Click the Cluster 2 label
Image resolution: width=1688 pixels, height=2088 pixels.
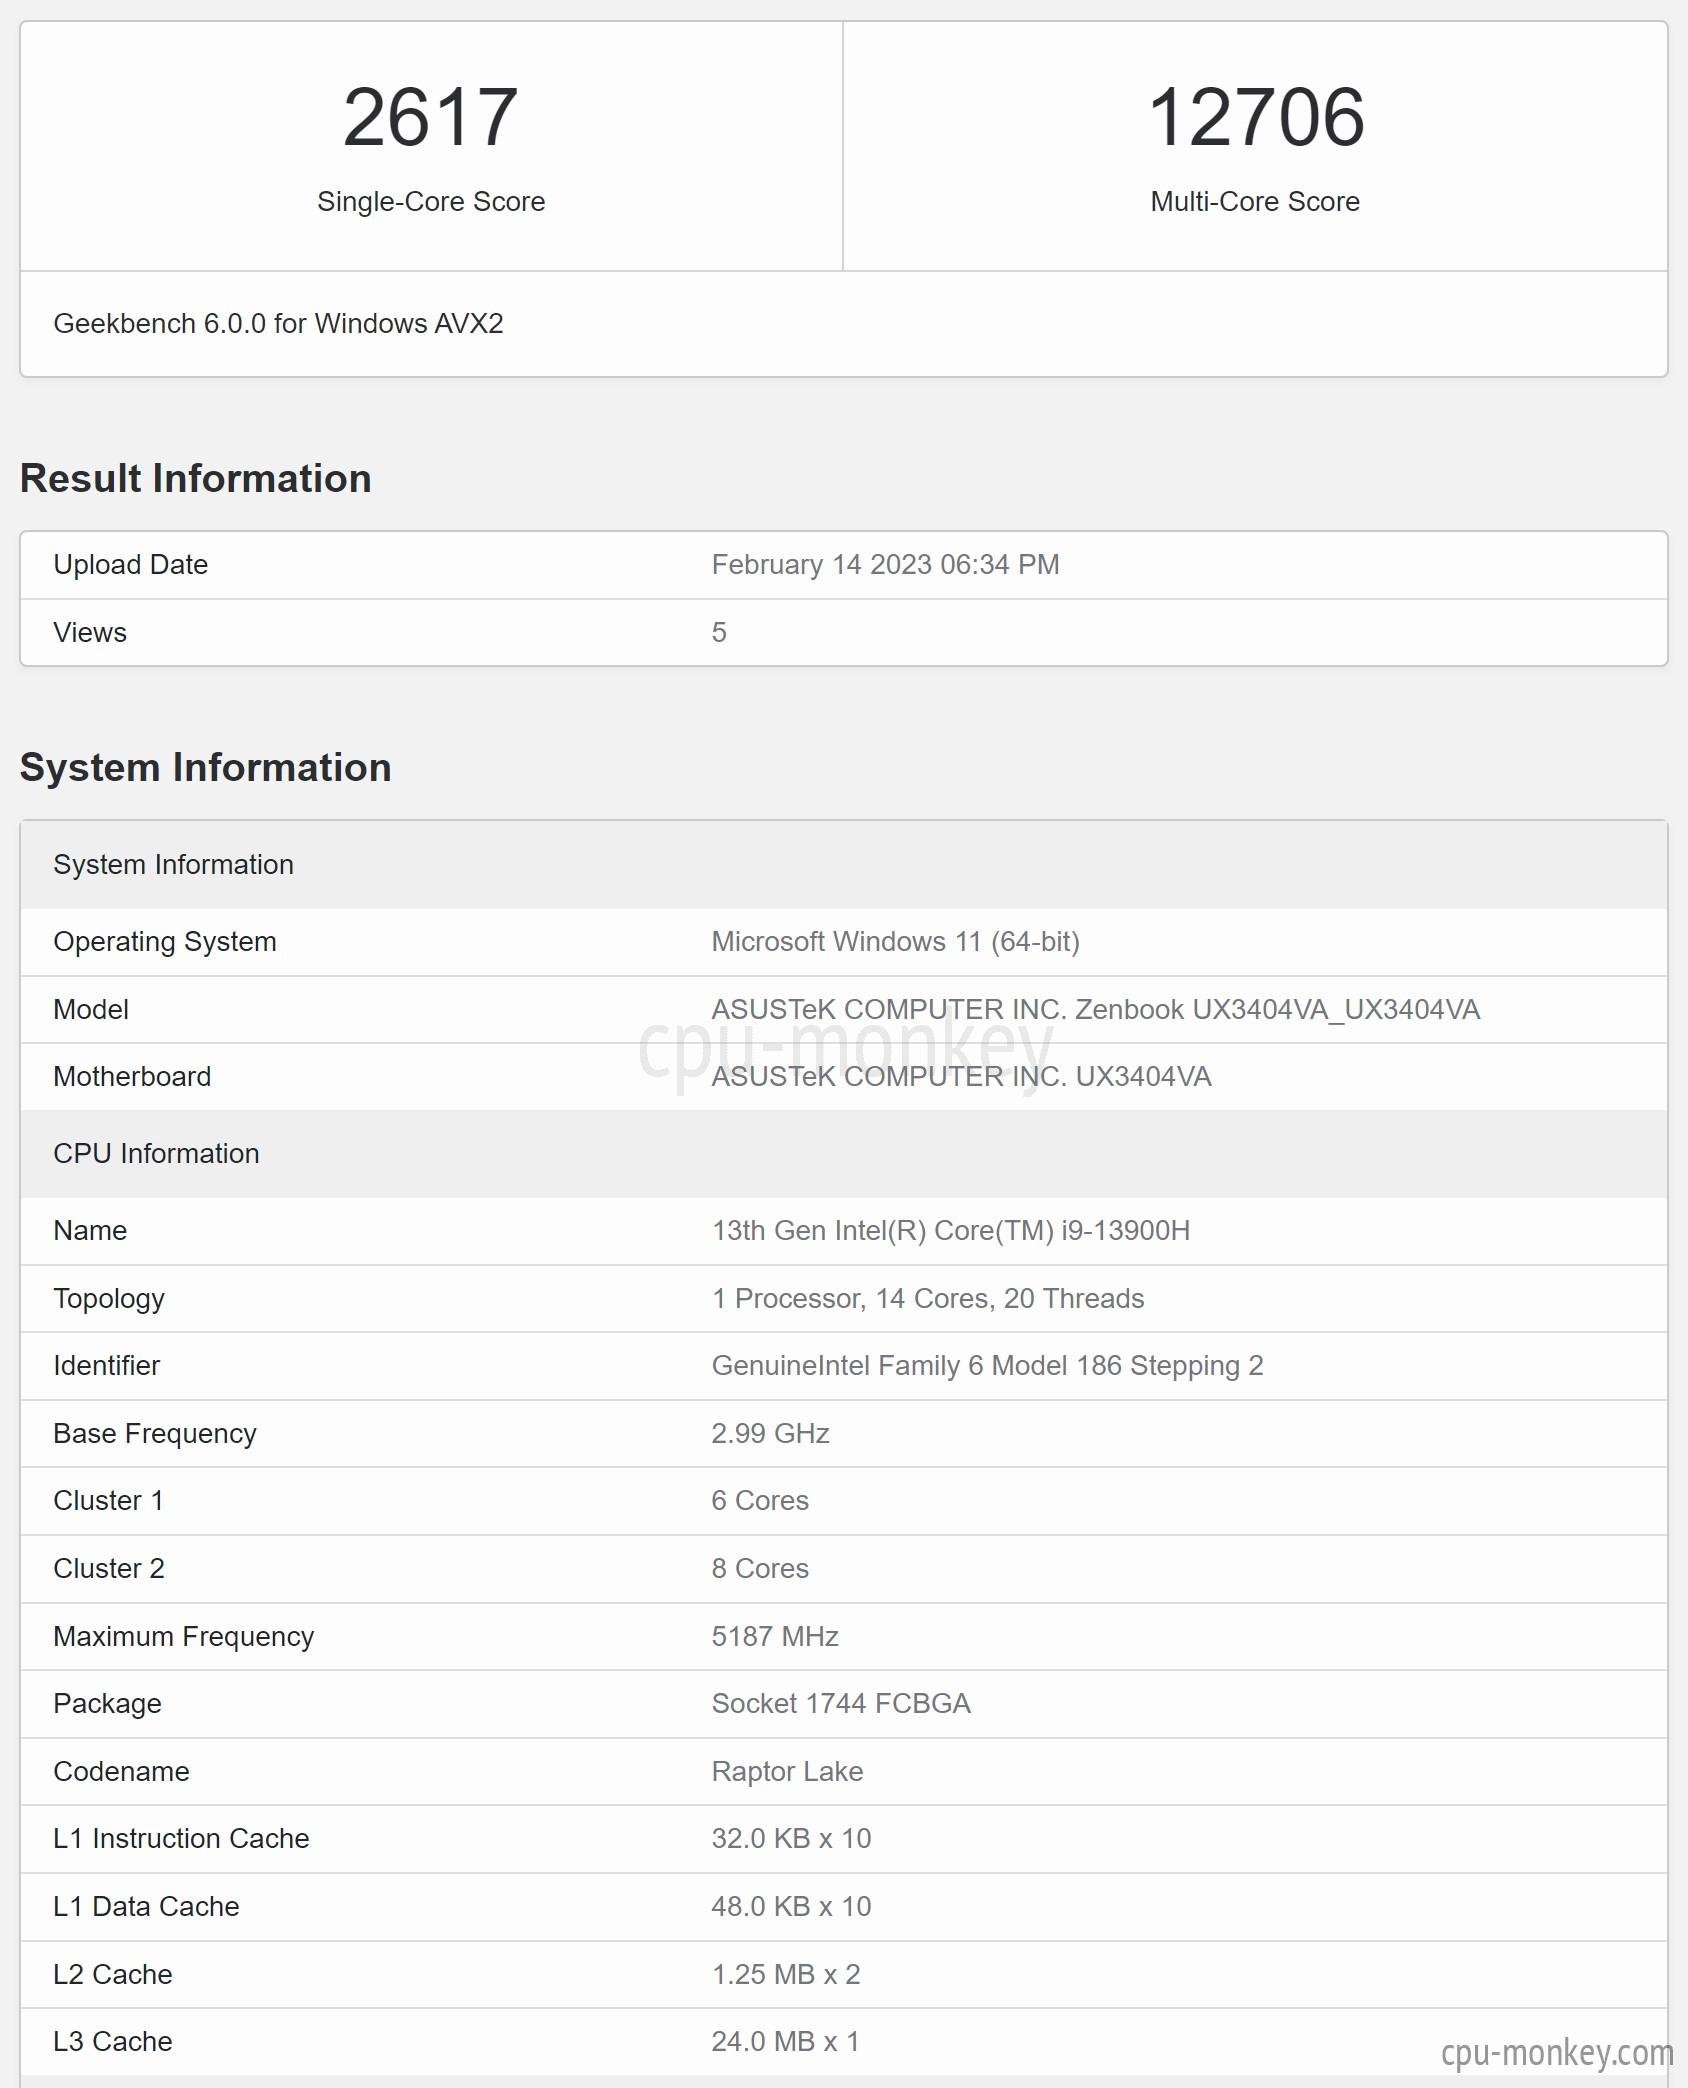click(x=109, y=1568)
